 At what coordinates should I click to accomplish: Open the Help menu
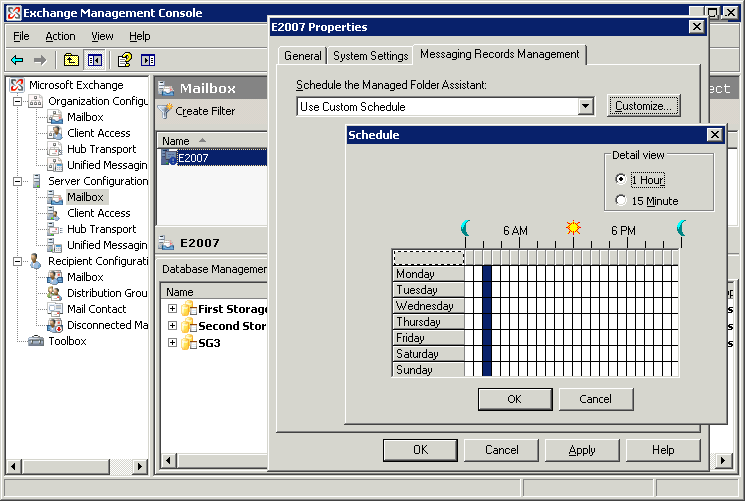pos(140,36)
